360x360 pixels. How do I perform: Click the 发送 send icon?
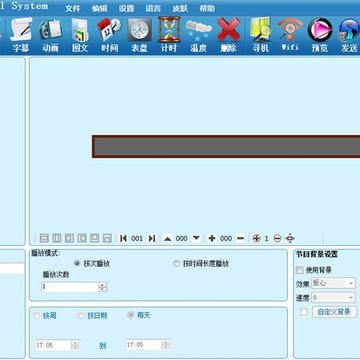[x=349, y=35]
